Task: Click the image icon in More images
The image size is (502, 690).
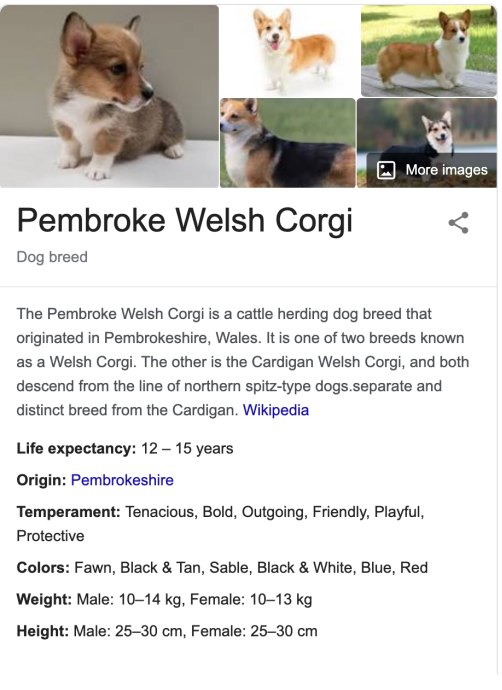Action: pyautogui.click(x=386, y=170)
